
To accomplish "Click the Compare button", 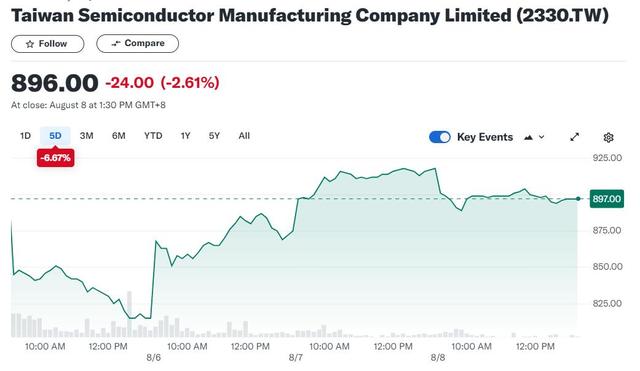I will (x=138, y=44).
